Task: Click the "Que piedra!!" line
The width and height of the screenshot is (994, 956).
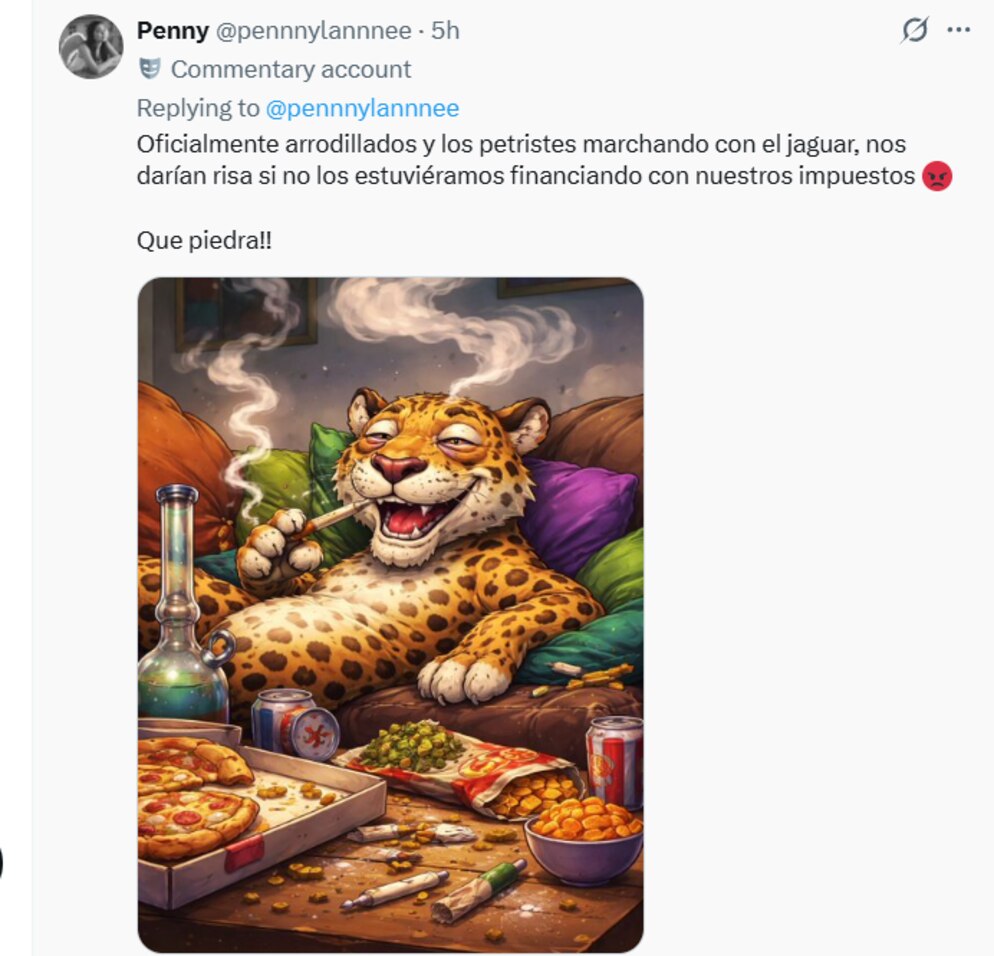Action: [203, 242]
